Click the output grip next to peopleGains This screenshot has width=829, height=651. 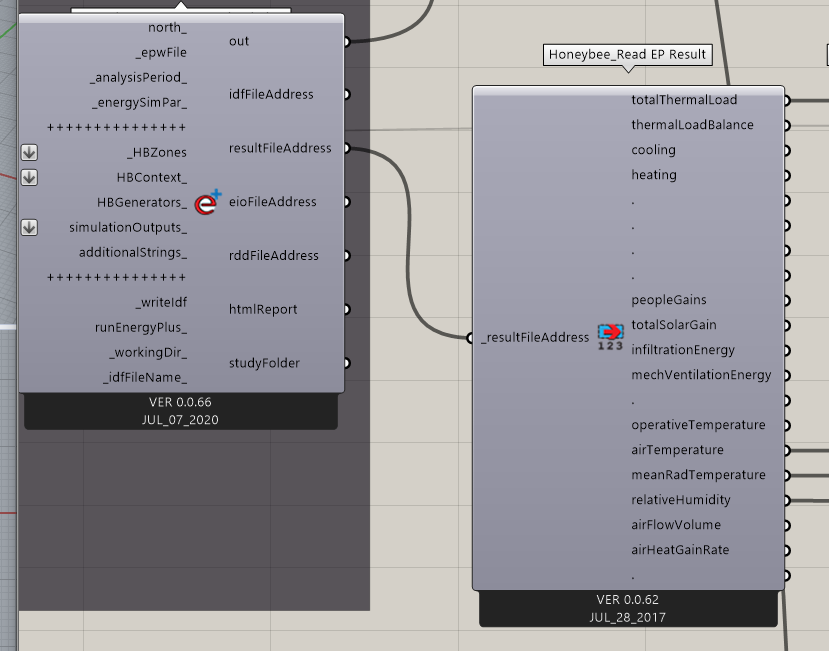click(787, 300)
